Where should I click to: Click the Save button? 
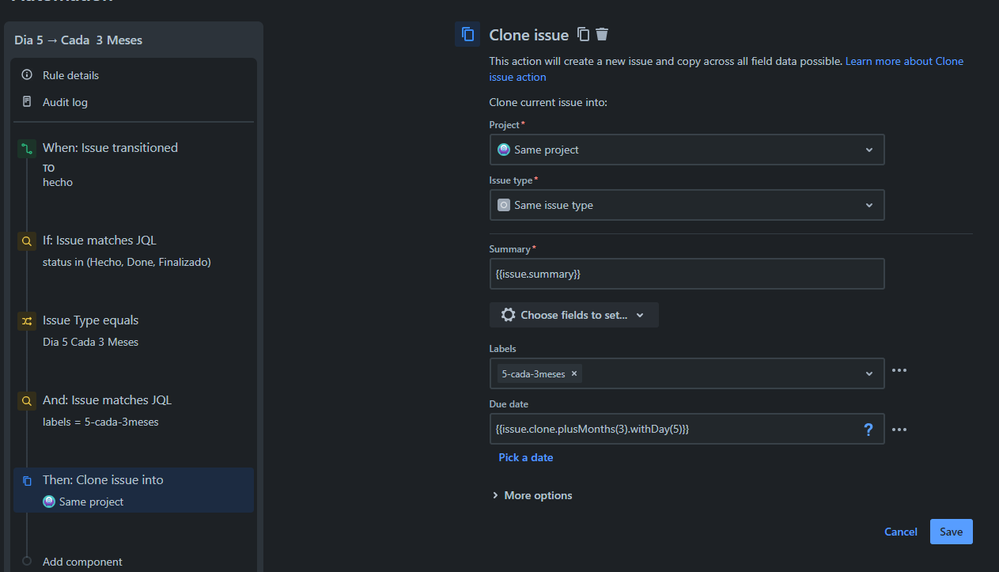tap(951, 531)
